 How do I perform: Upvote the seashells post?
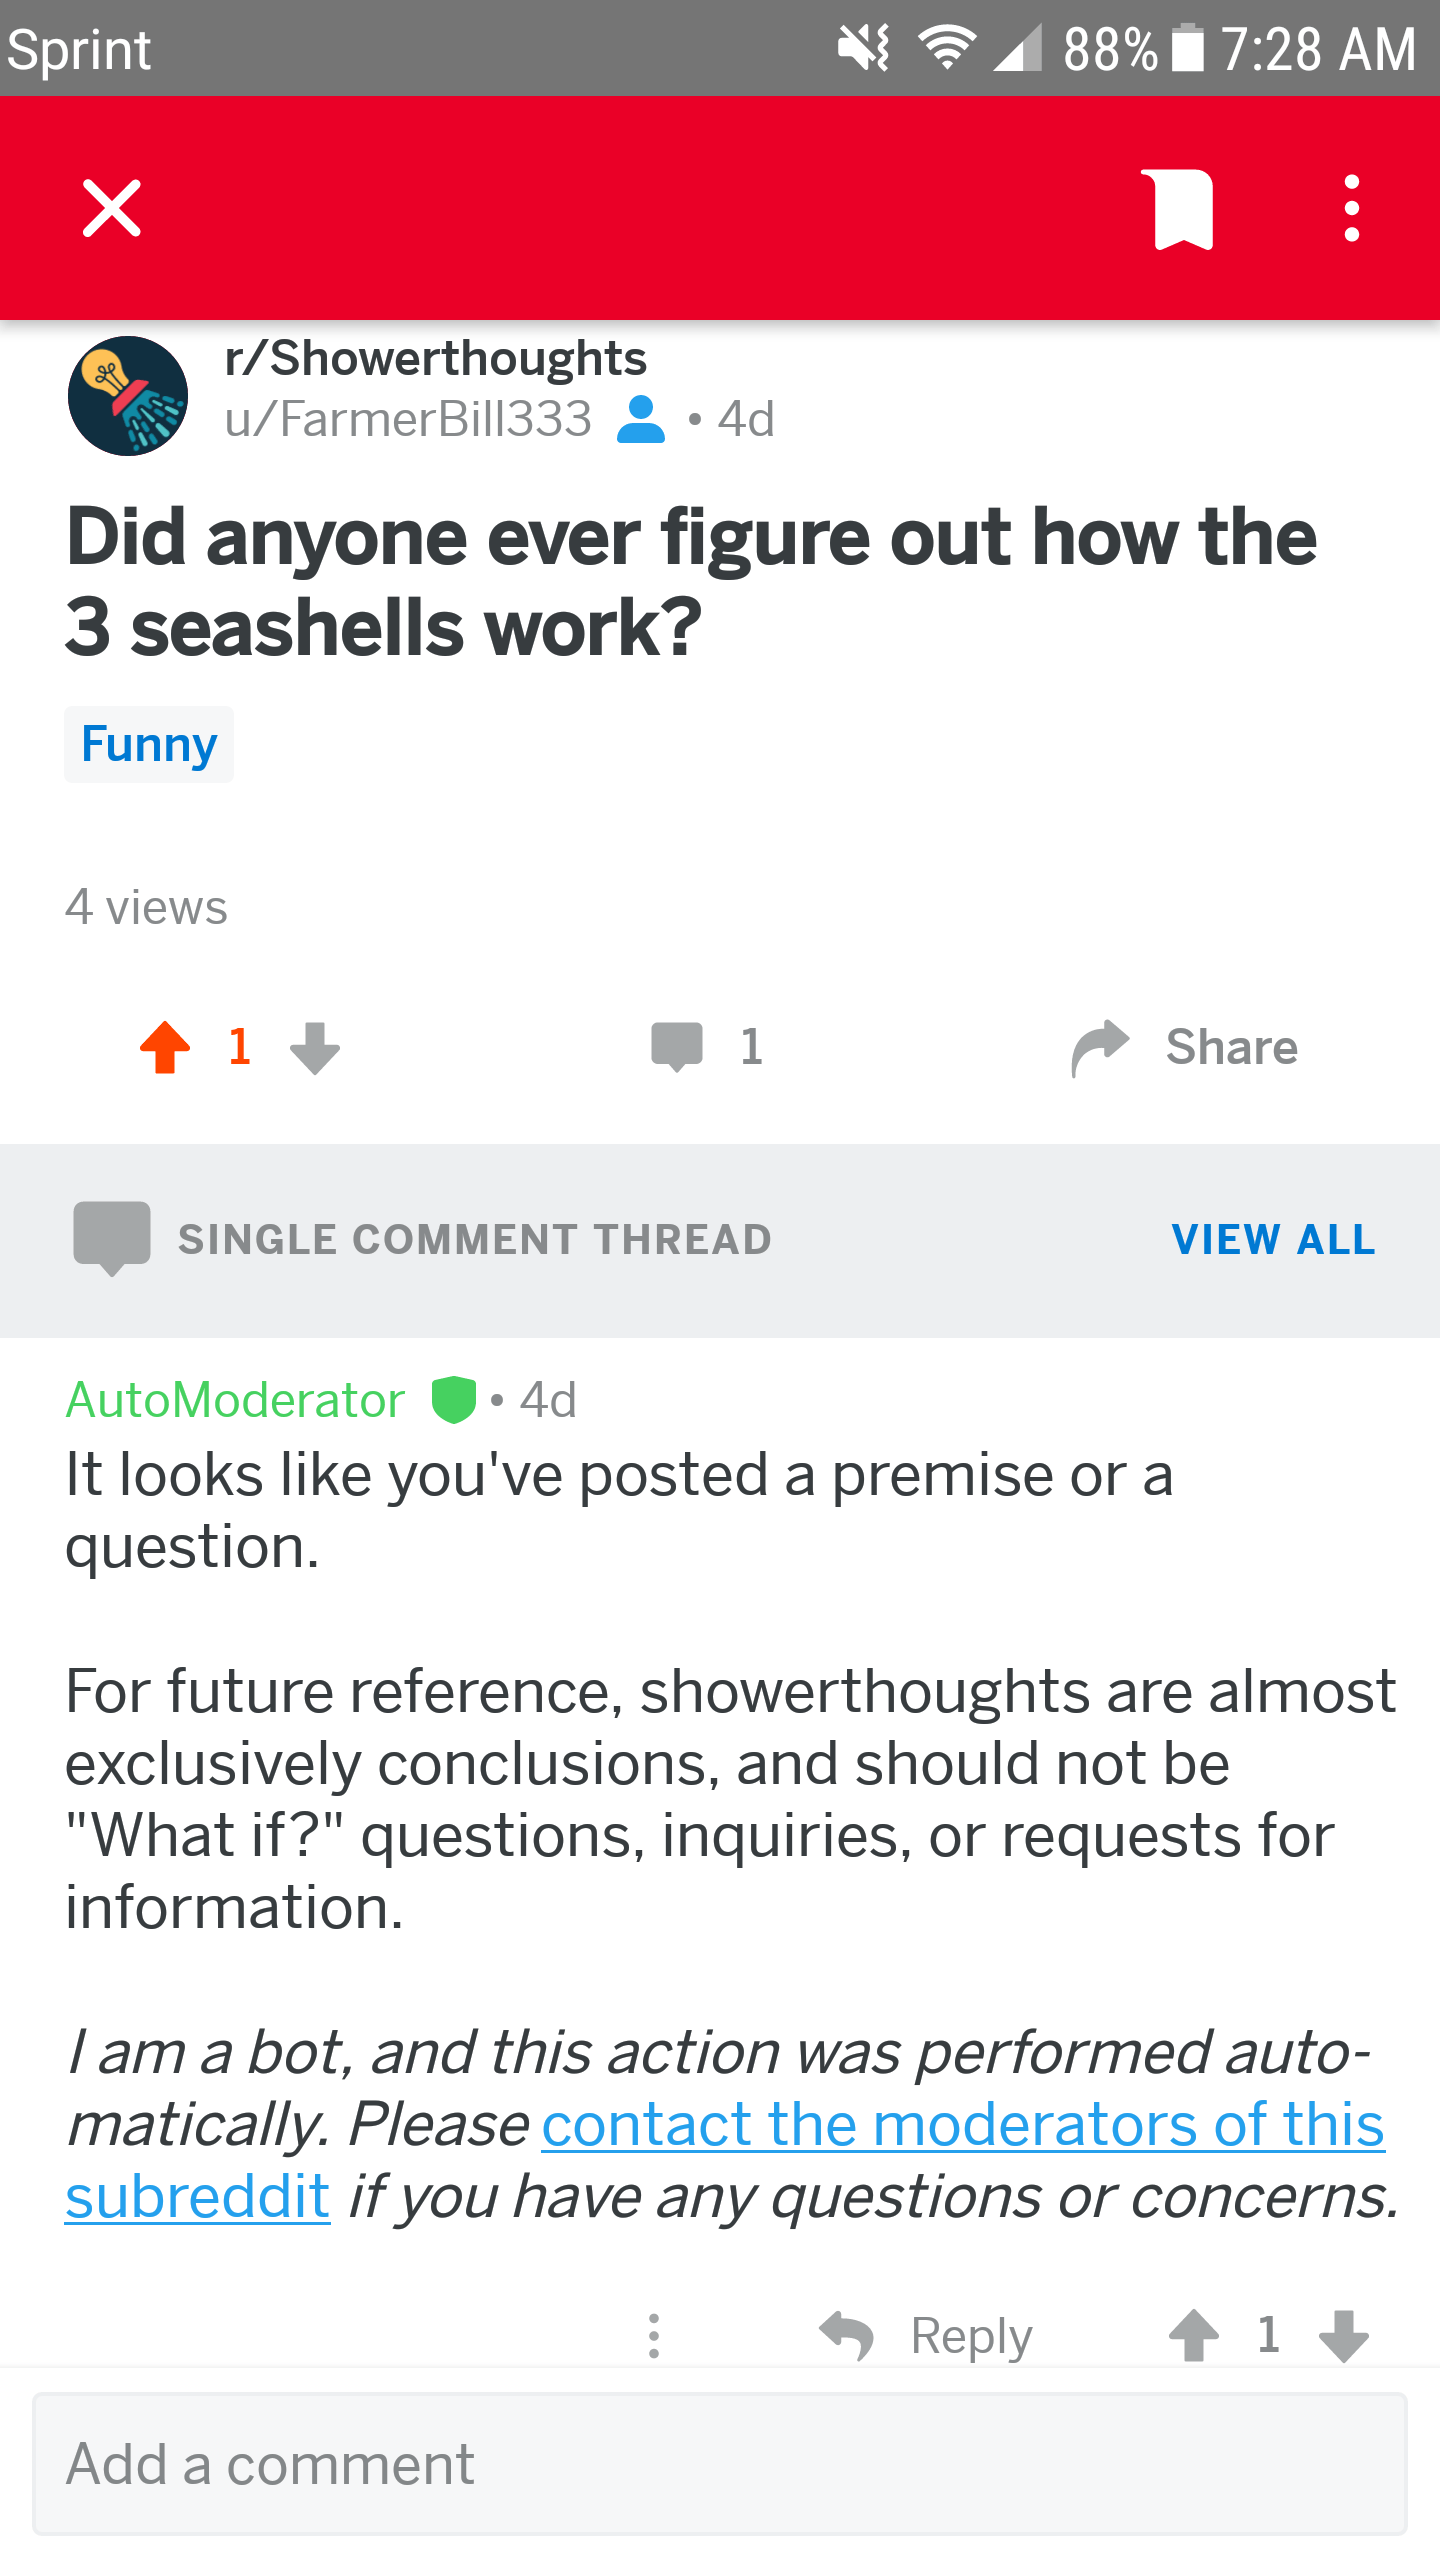pyautogui.click(x=166, y=1047)
